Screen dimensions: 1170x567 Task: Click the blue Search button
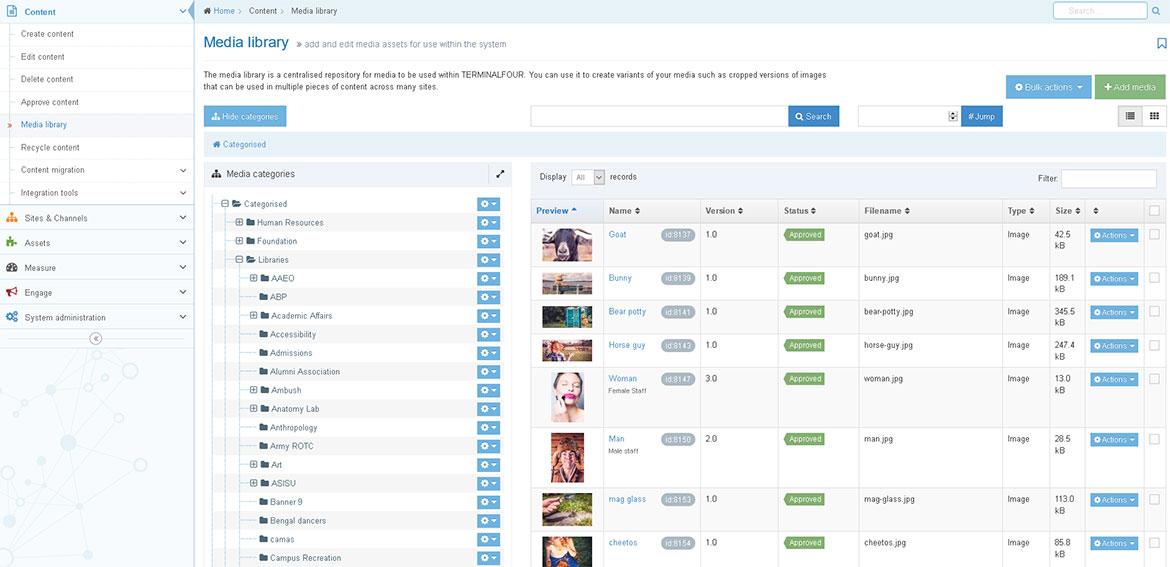pos(813,116)
